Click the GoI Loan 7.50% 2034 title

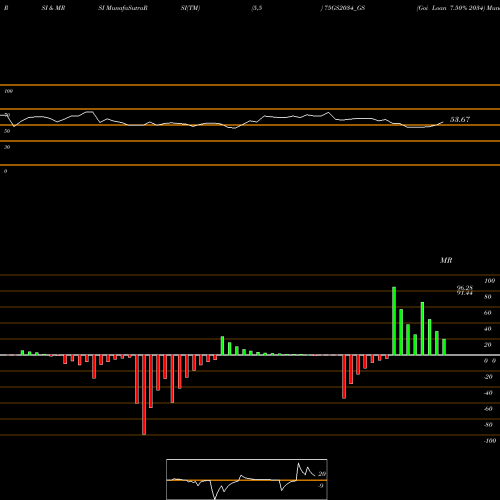click(x=451, y=8)
